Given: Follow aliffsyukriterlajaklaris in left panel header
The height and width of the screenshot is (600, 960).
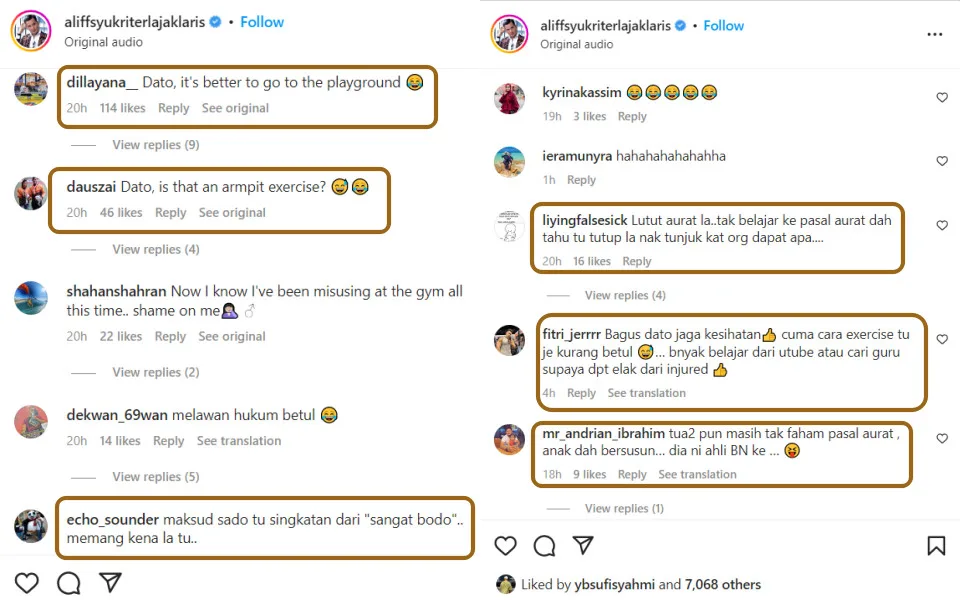Looking at the screenshot, I should pyautogui.click(x=262, y=22).
